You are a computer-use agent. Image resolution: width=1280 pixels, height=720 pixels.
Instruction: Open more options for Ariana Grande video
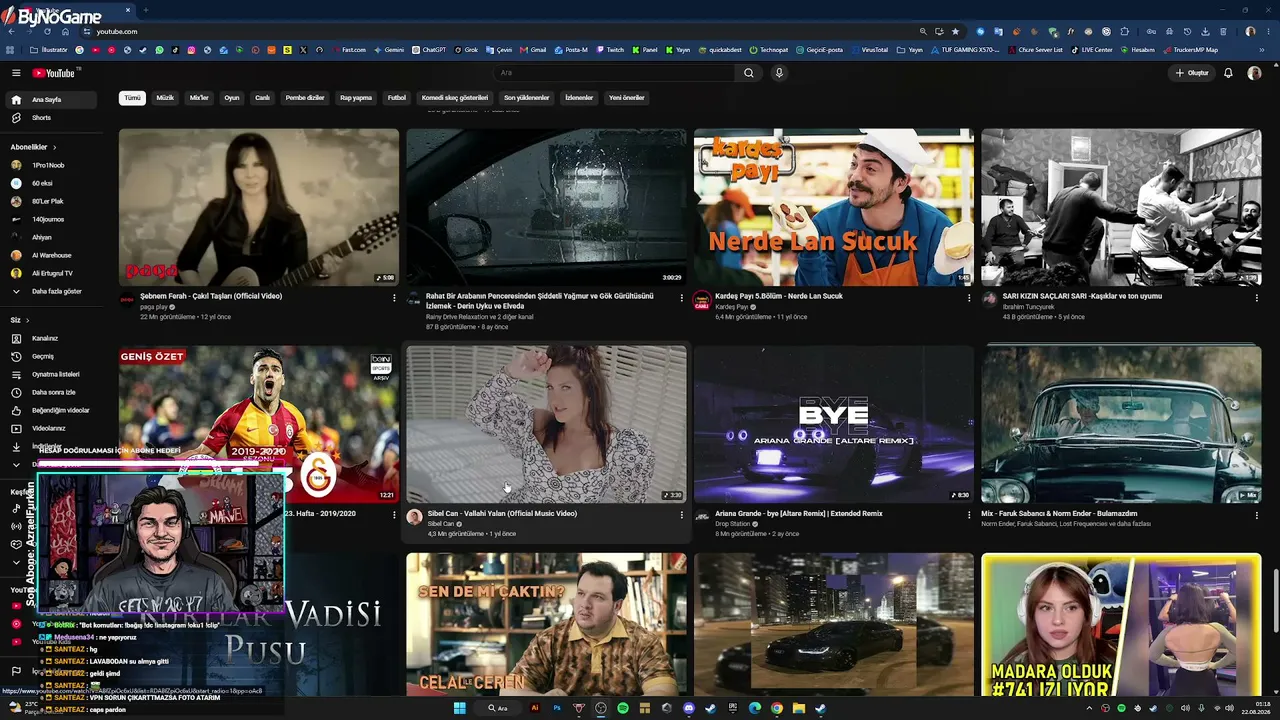click(969, 515)
